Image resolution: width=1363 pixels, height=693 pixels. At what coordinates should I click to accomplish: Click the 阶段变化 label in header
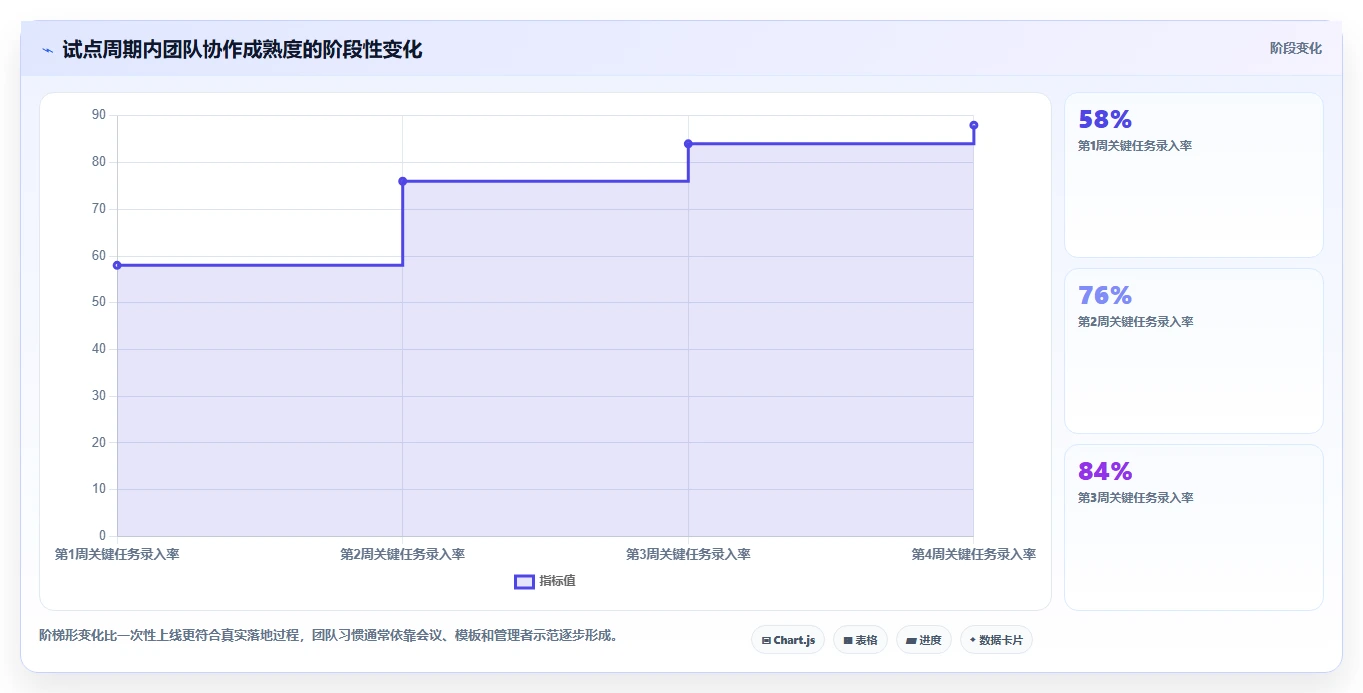(1296, 48)
